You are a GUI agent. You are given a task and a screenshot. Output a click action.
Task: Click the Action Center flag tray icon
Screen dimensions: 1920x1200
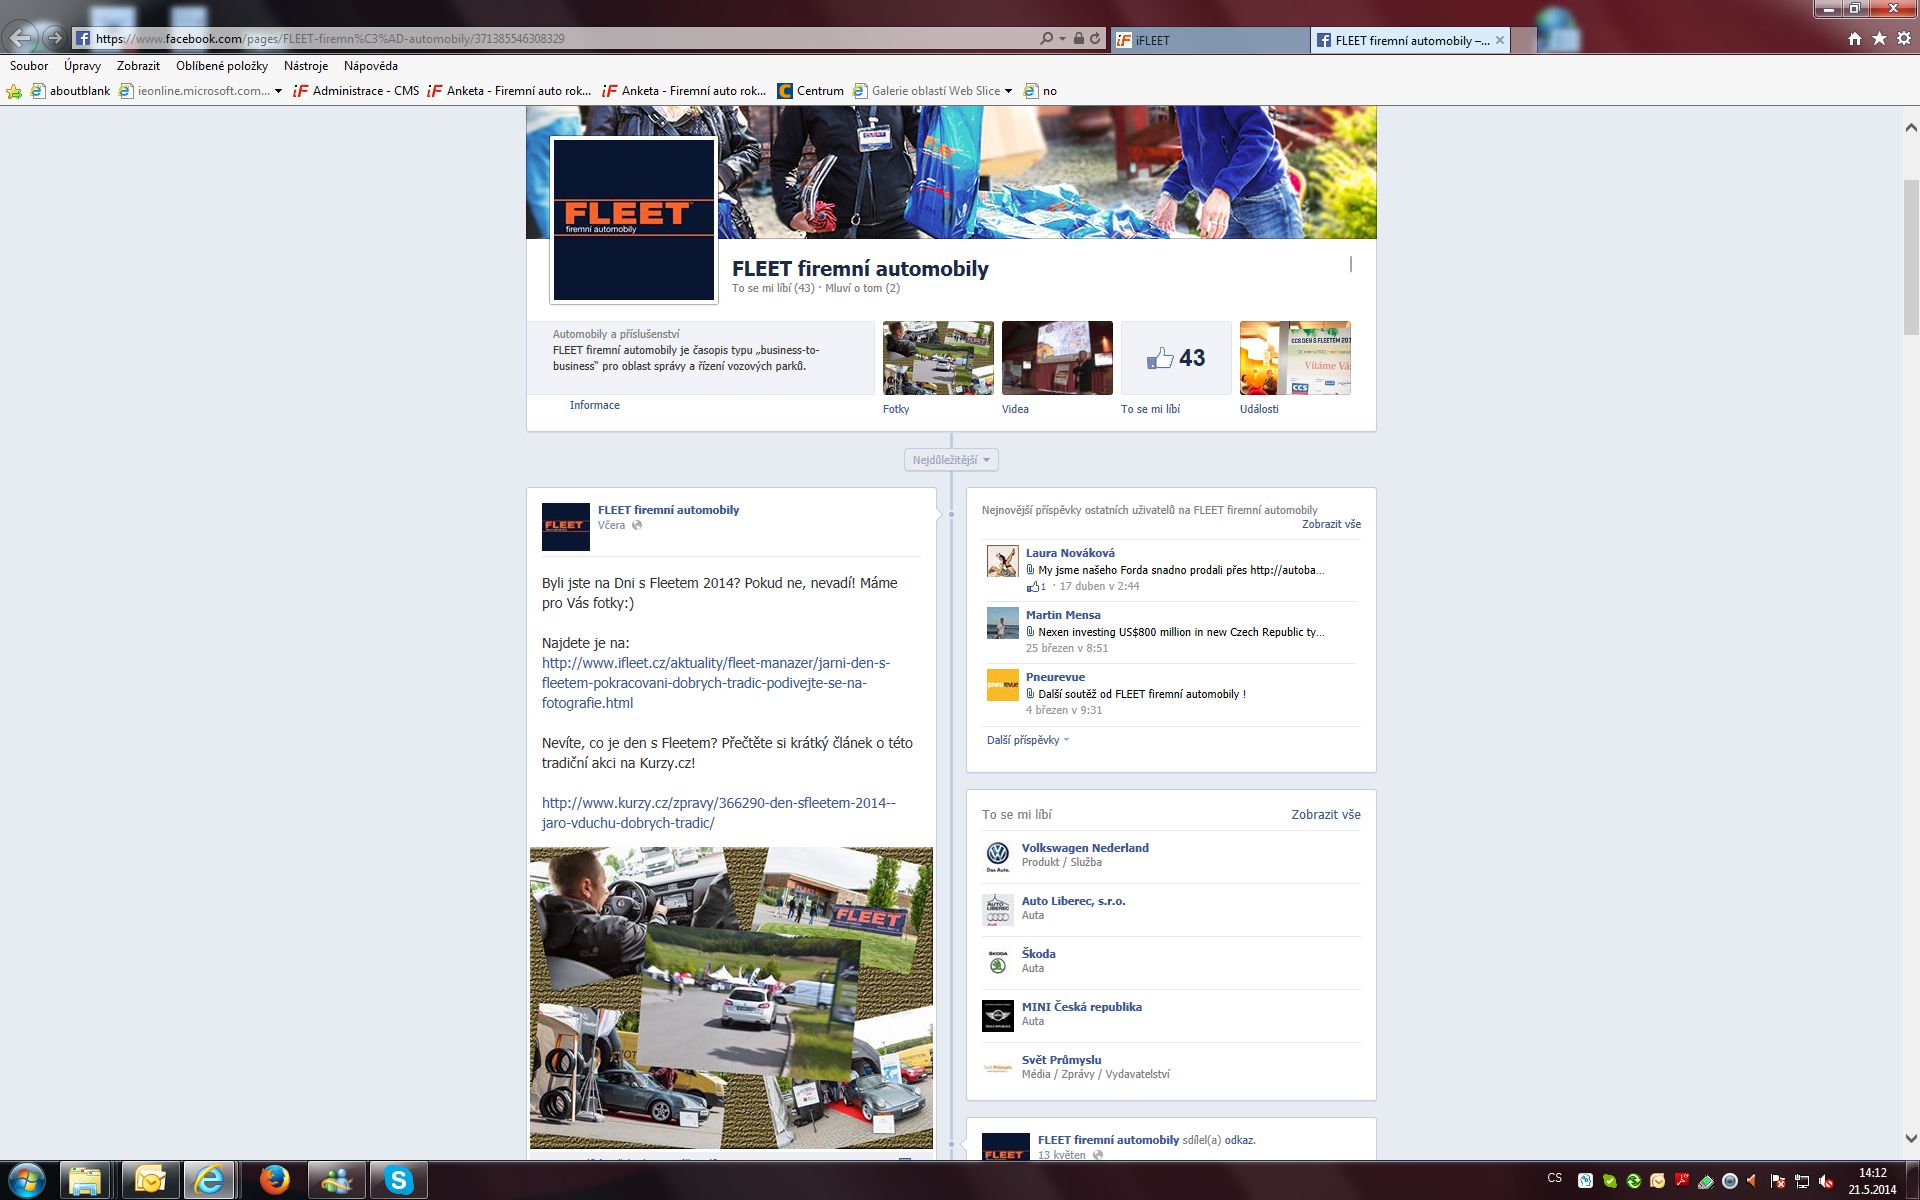point(1778,1181)
